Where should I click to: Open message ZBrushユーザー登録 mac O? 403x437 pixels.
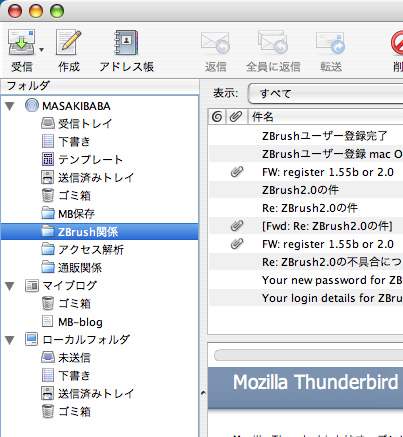[x=332, y=154]
